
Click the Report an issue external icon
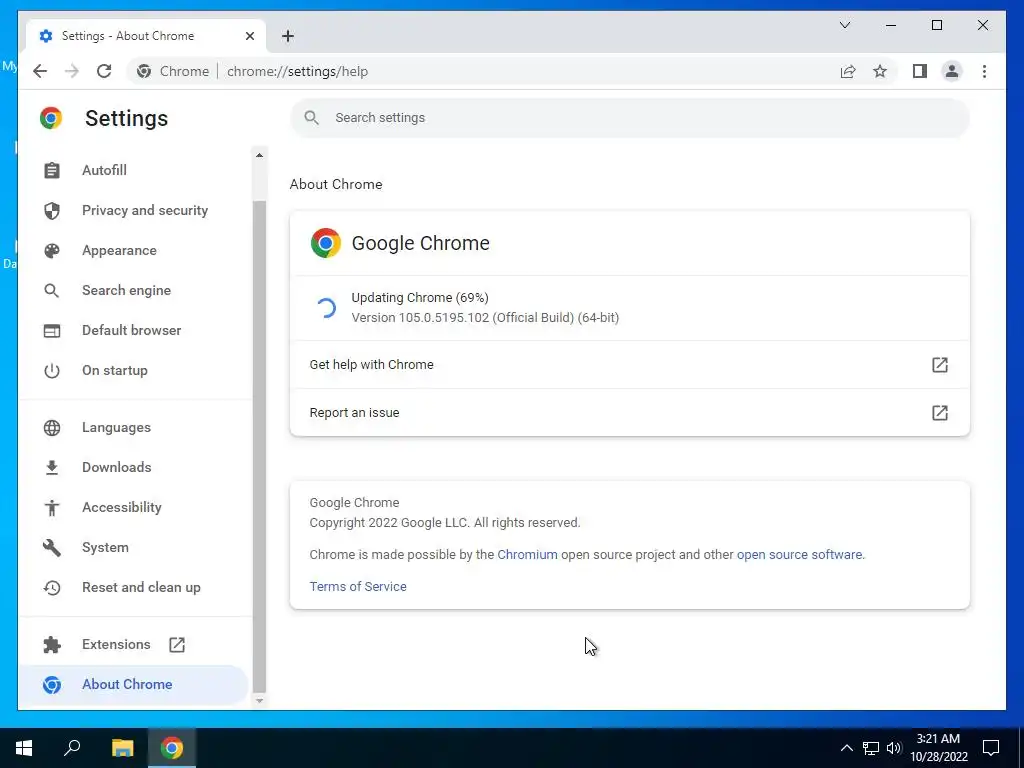point(940,413)
